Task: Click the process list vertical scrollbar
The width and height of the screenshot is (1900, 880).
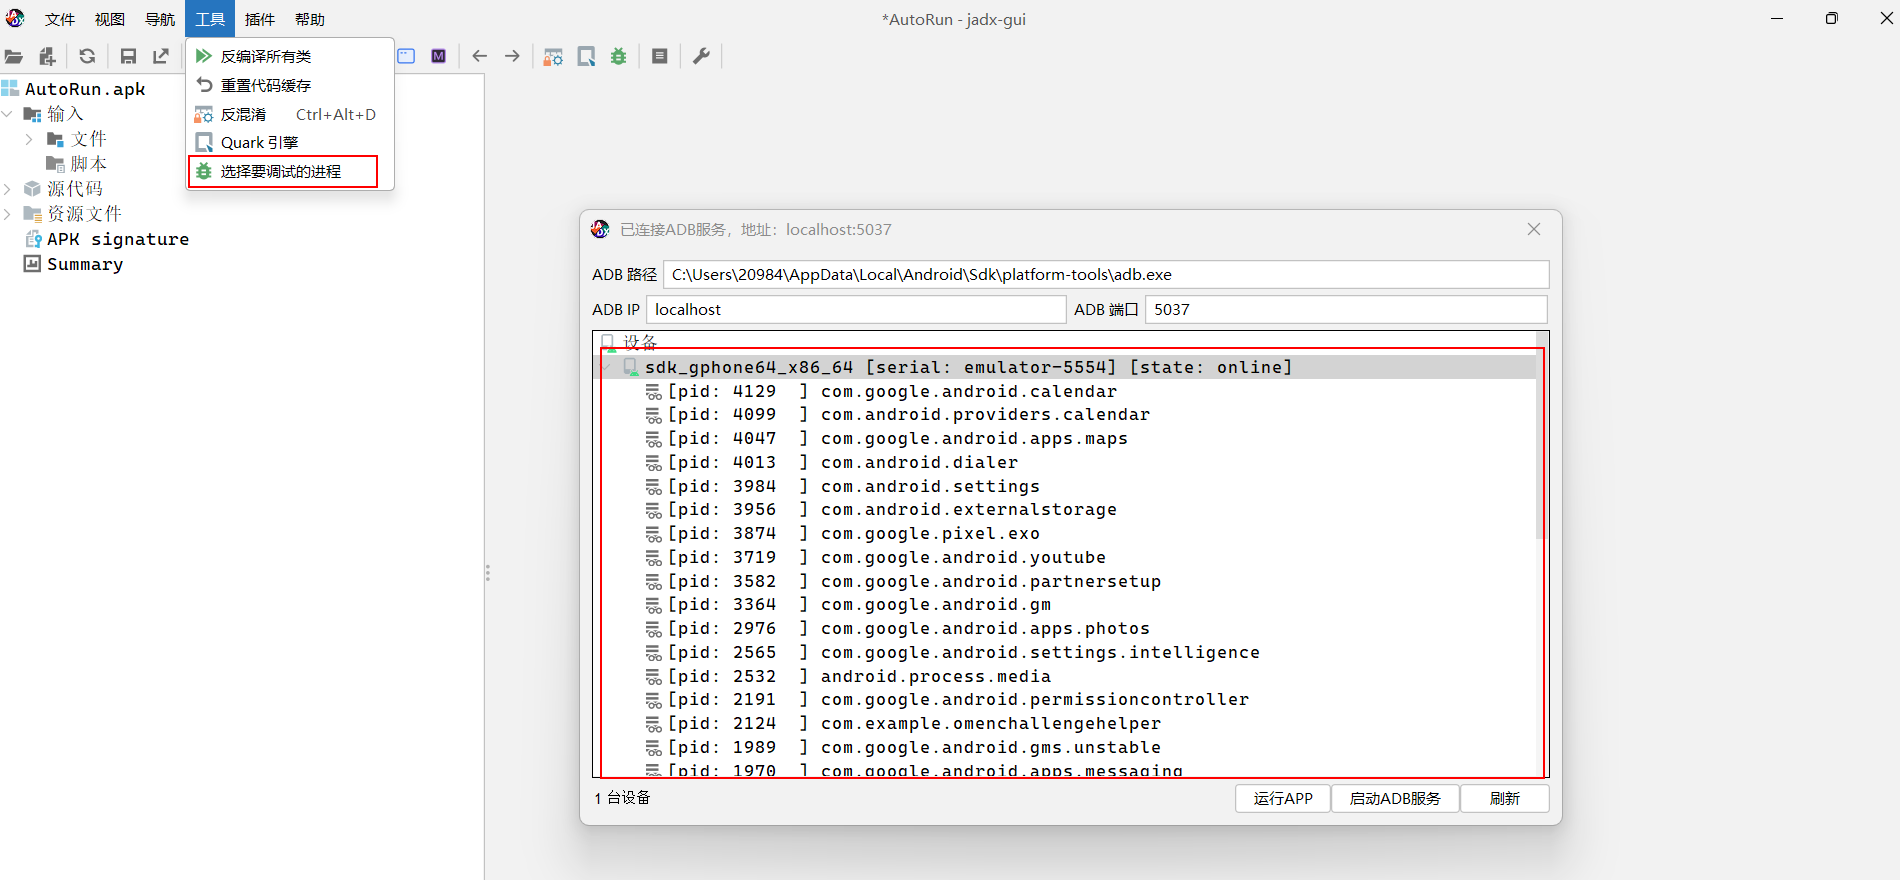Action: 1542,435
